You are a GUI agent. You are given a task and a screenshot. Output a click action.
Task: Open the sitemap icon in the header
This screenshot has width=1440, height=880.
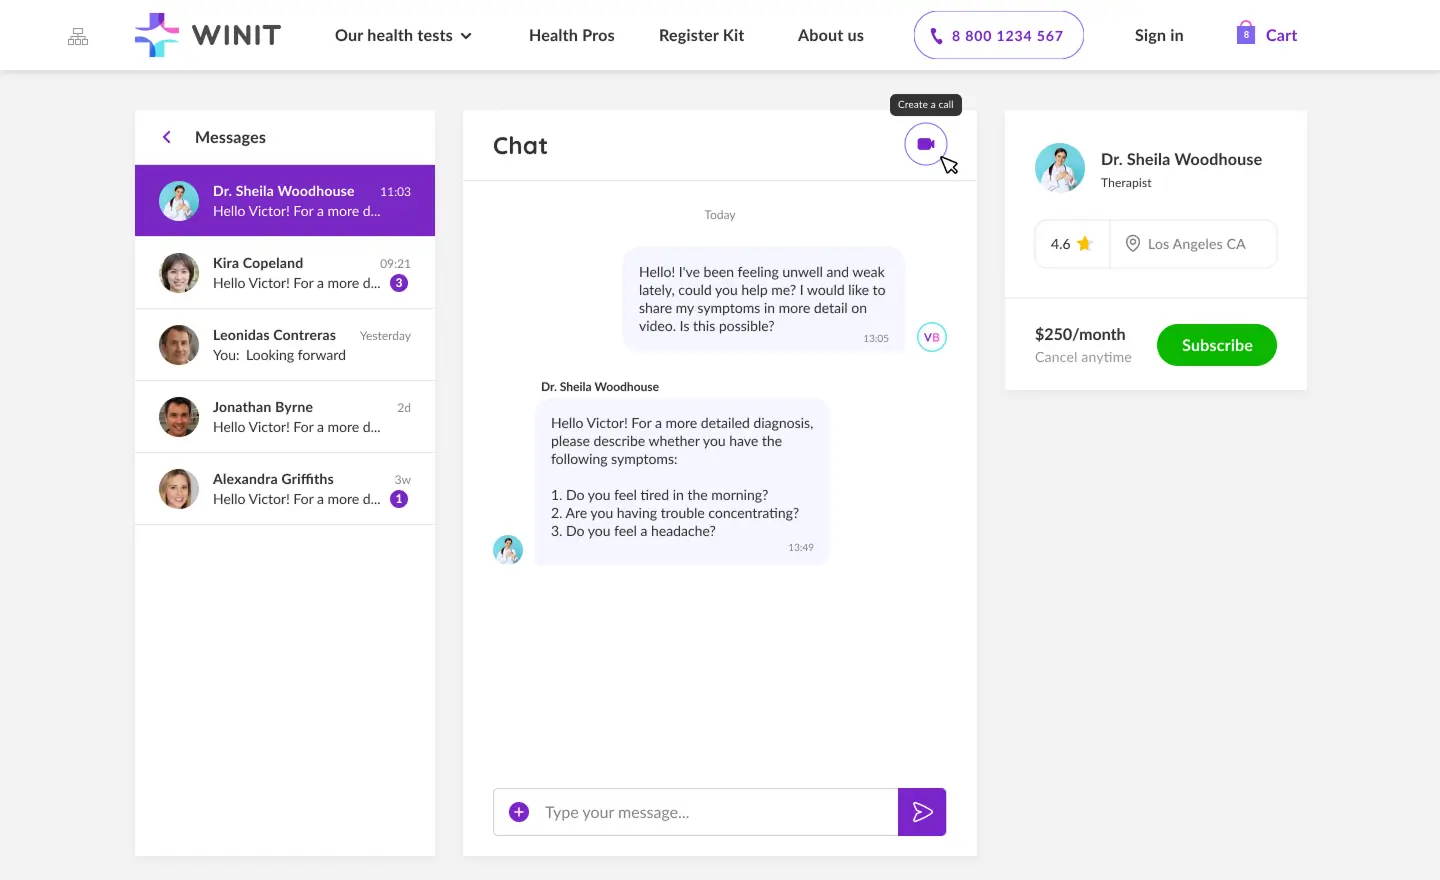pos(78,37)
